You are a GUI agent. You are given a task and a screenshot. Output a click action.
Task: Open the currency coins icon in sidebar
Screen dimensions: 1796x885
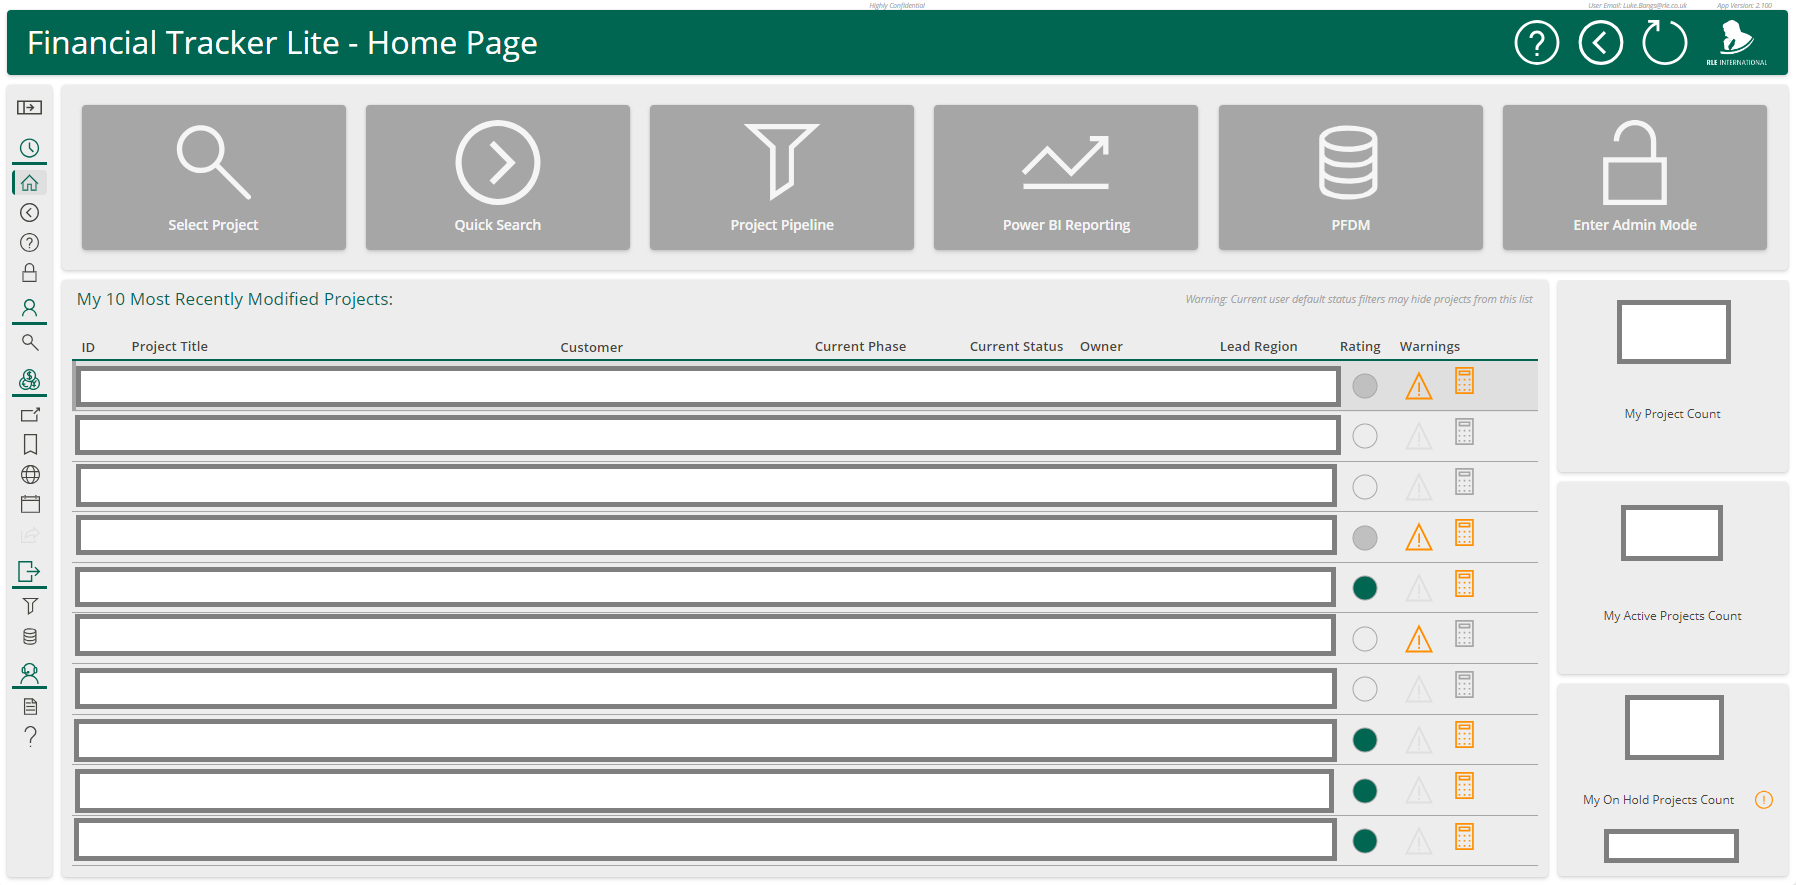(30, 380)
